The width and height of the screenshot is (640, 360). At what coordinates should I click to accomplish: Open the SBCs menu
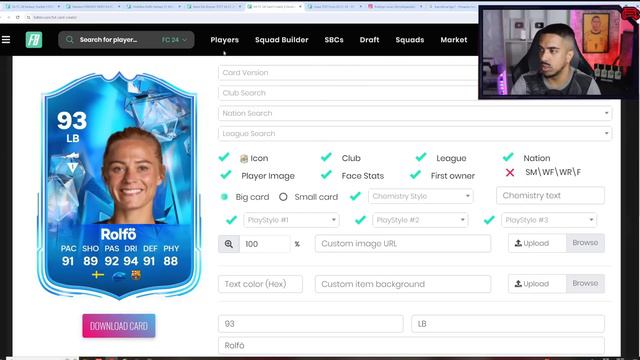tap(334, 40)
